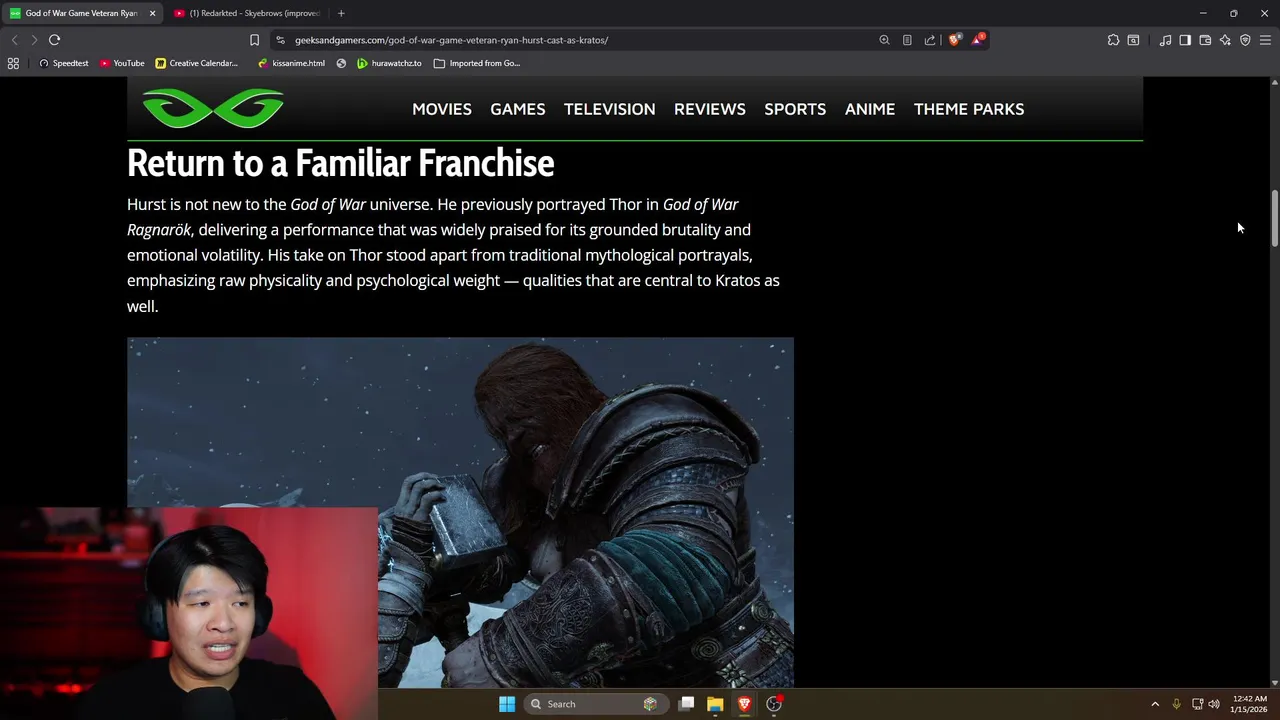Close the God of War Game Veteran tab

coord(152,13)
